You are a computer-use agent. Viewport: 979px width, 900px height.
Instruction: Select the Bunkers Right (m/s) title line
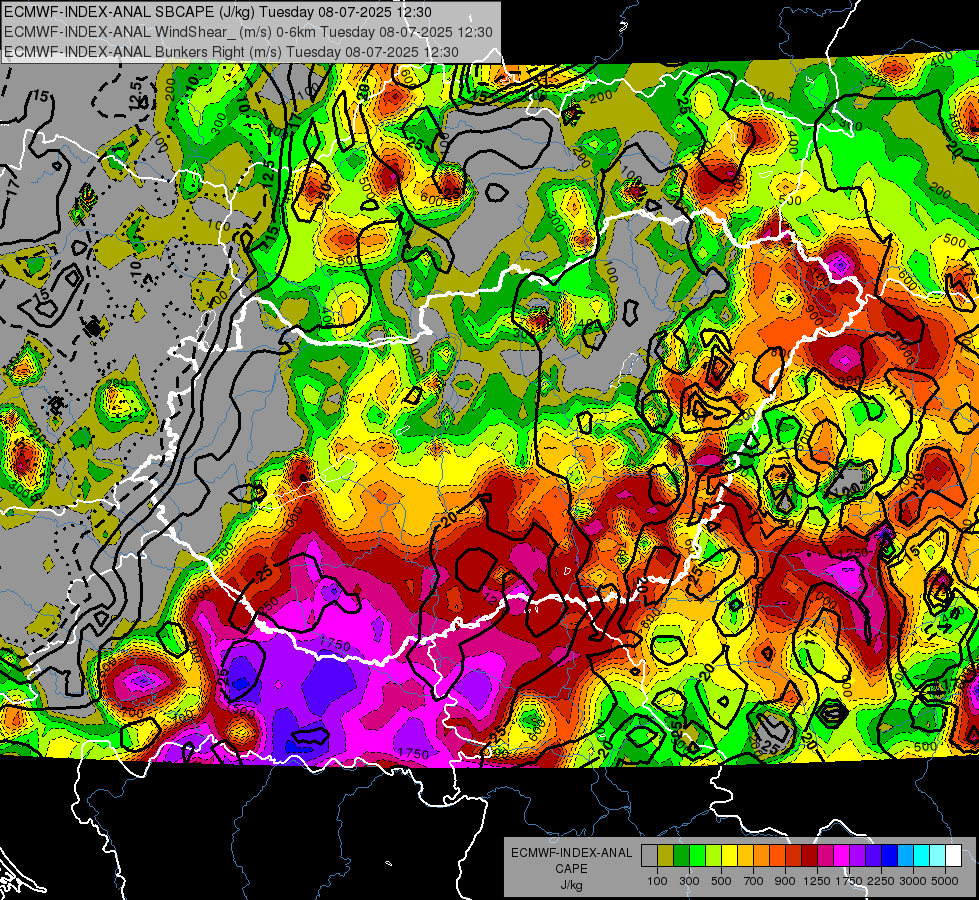pos(231,52)
